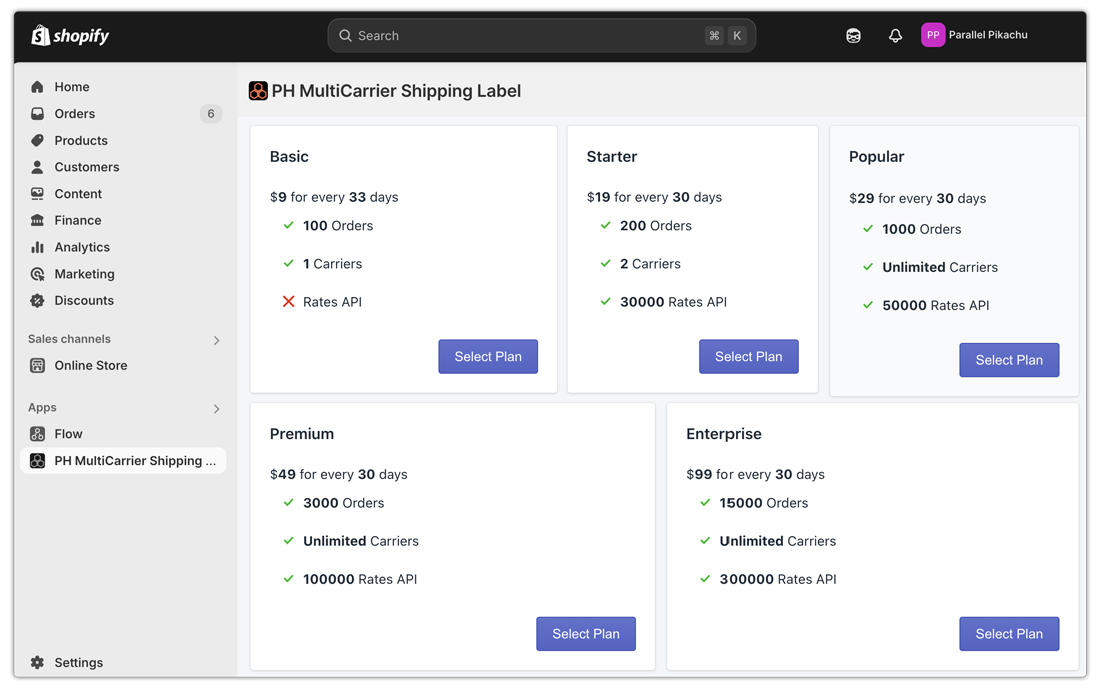Open the notifications bell
Image resolution: width=1100 pixels, height=688 pixels.
tap(895, 36)
